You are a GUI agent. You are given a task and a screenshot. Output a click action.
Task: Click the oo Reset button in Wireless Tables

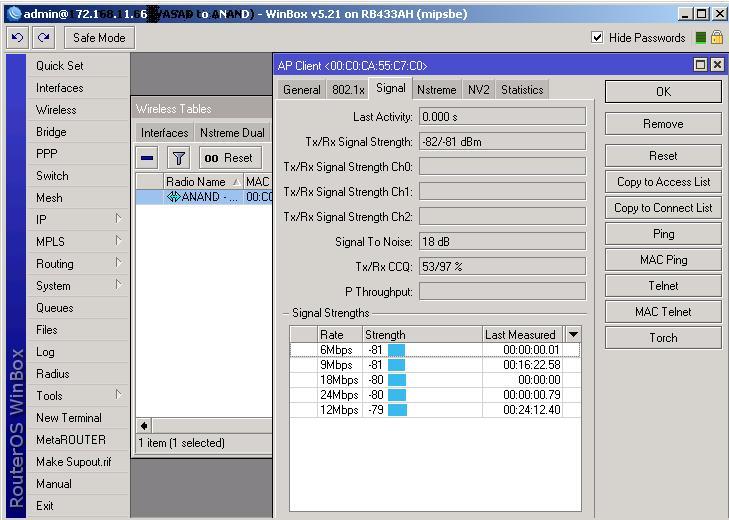pos(230,158)
